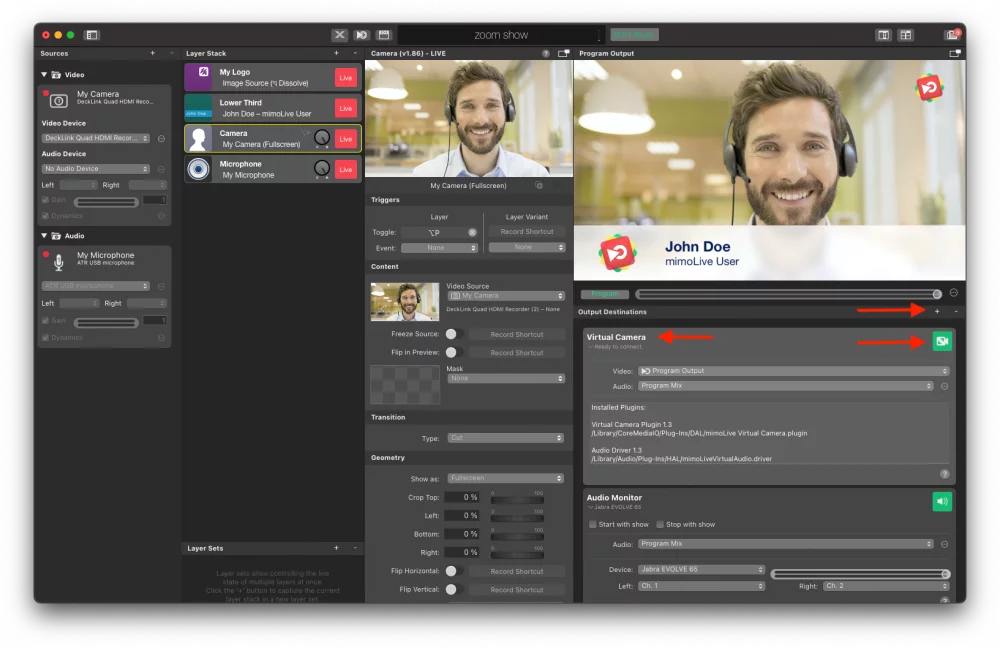The width and height of the screenshot is (1000, 648).
Task: Open help icon in Virtual Camera panel
Action: tap(945, 475)
